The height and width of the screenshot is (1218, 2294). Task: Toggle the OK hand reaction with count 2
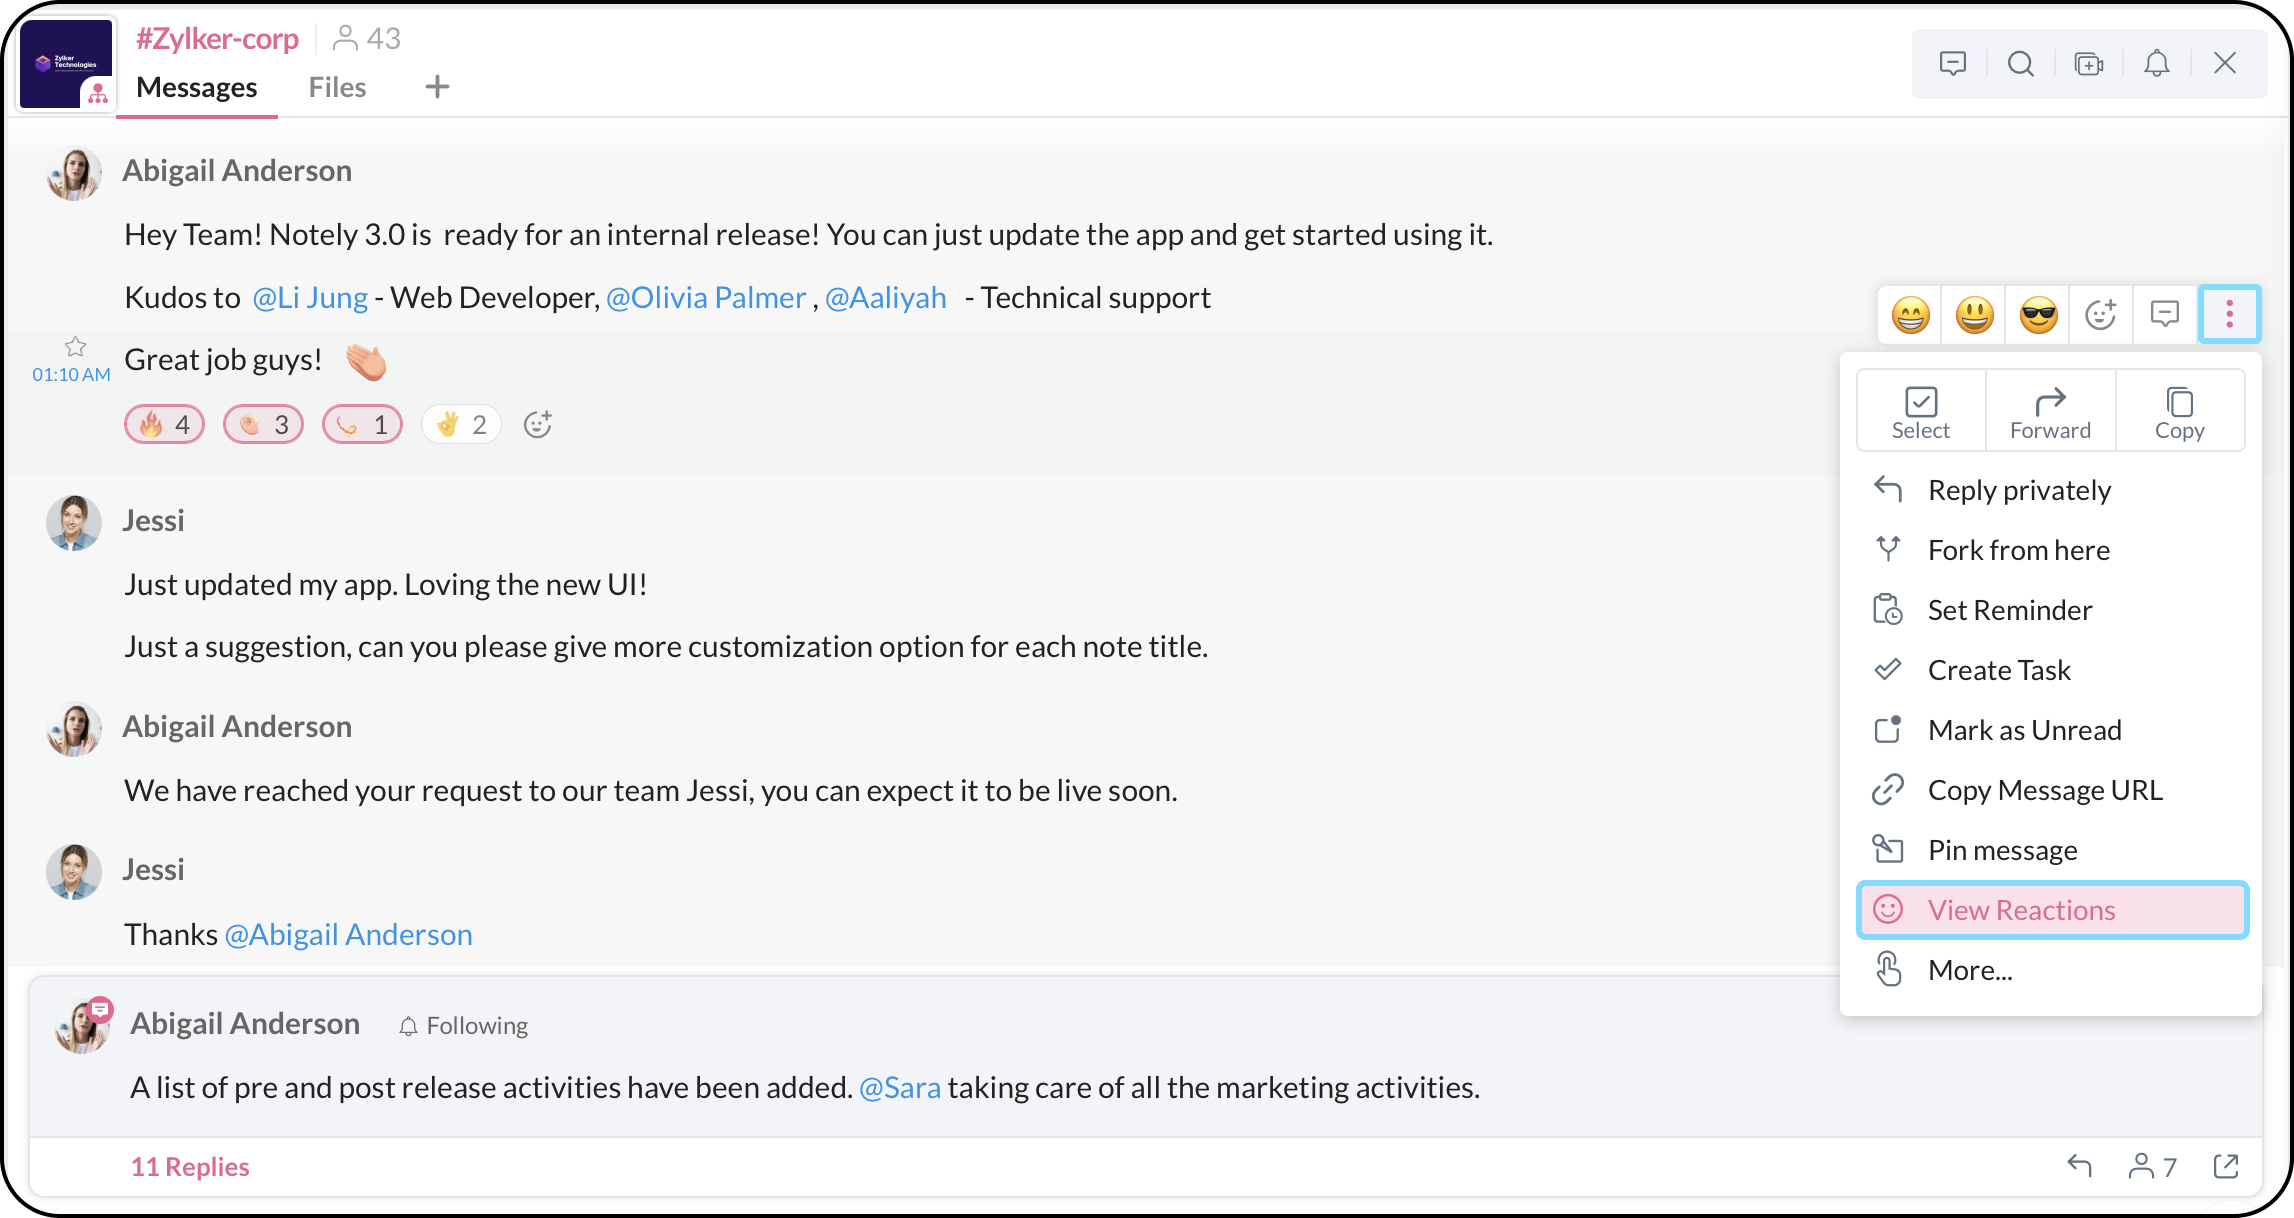[461, 425]
